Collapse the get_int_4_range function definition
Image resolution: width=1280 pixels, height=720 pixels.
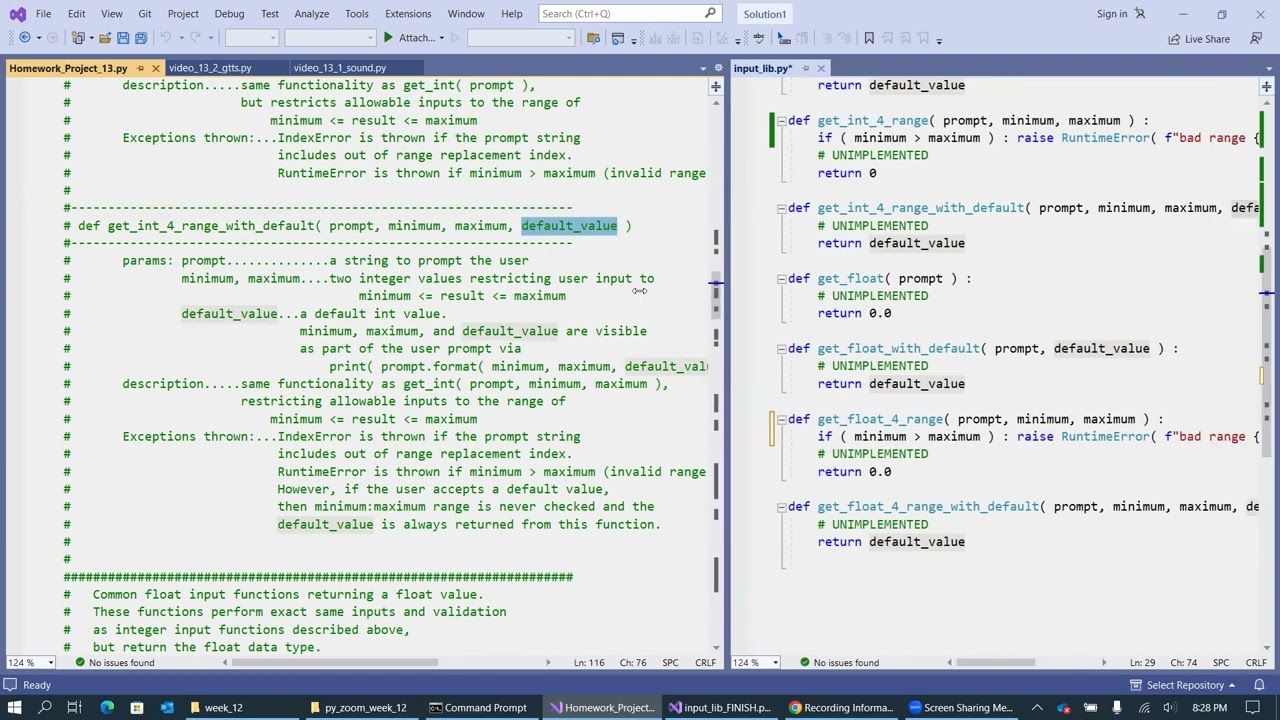tap(781, 121)
